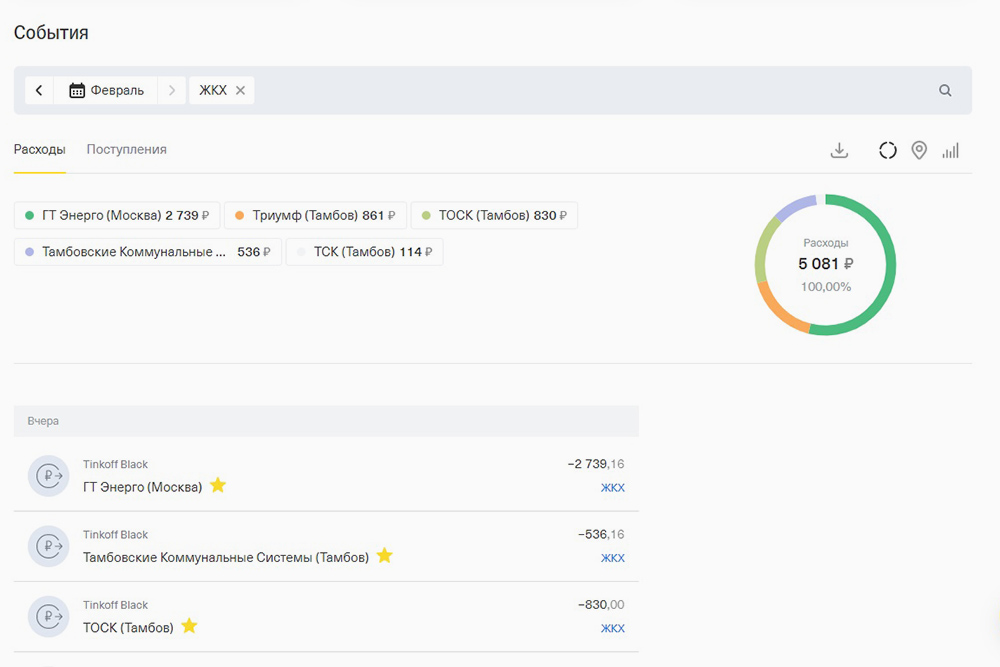The width and height of the screenshot is (1000, 667).
Task: Switch to the Расходы tab
Action: 40,149
